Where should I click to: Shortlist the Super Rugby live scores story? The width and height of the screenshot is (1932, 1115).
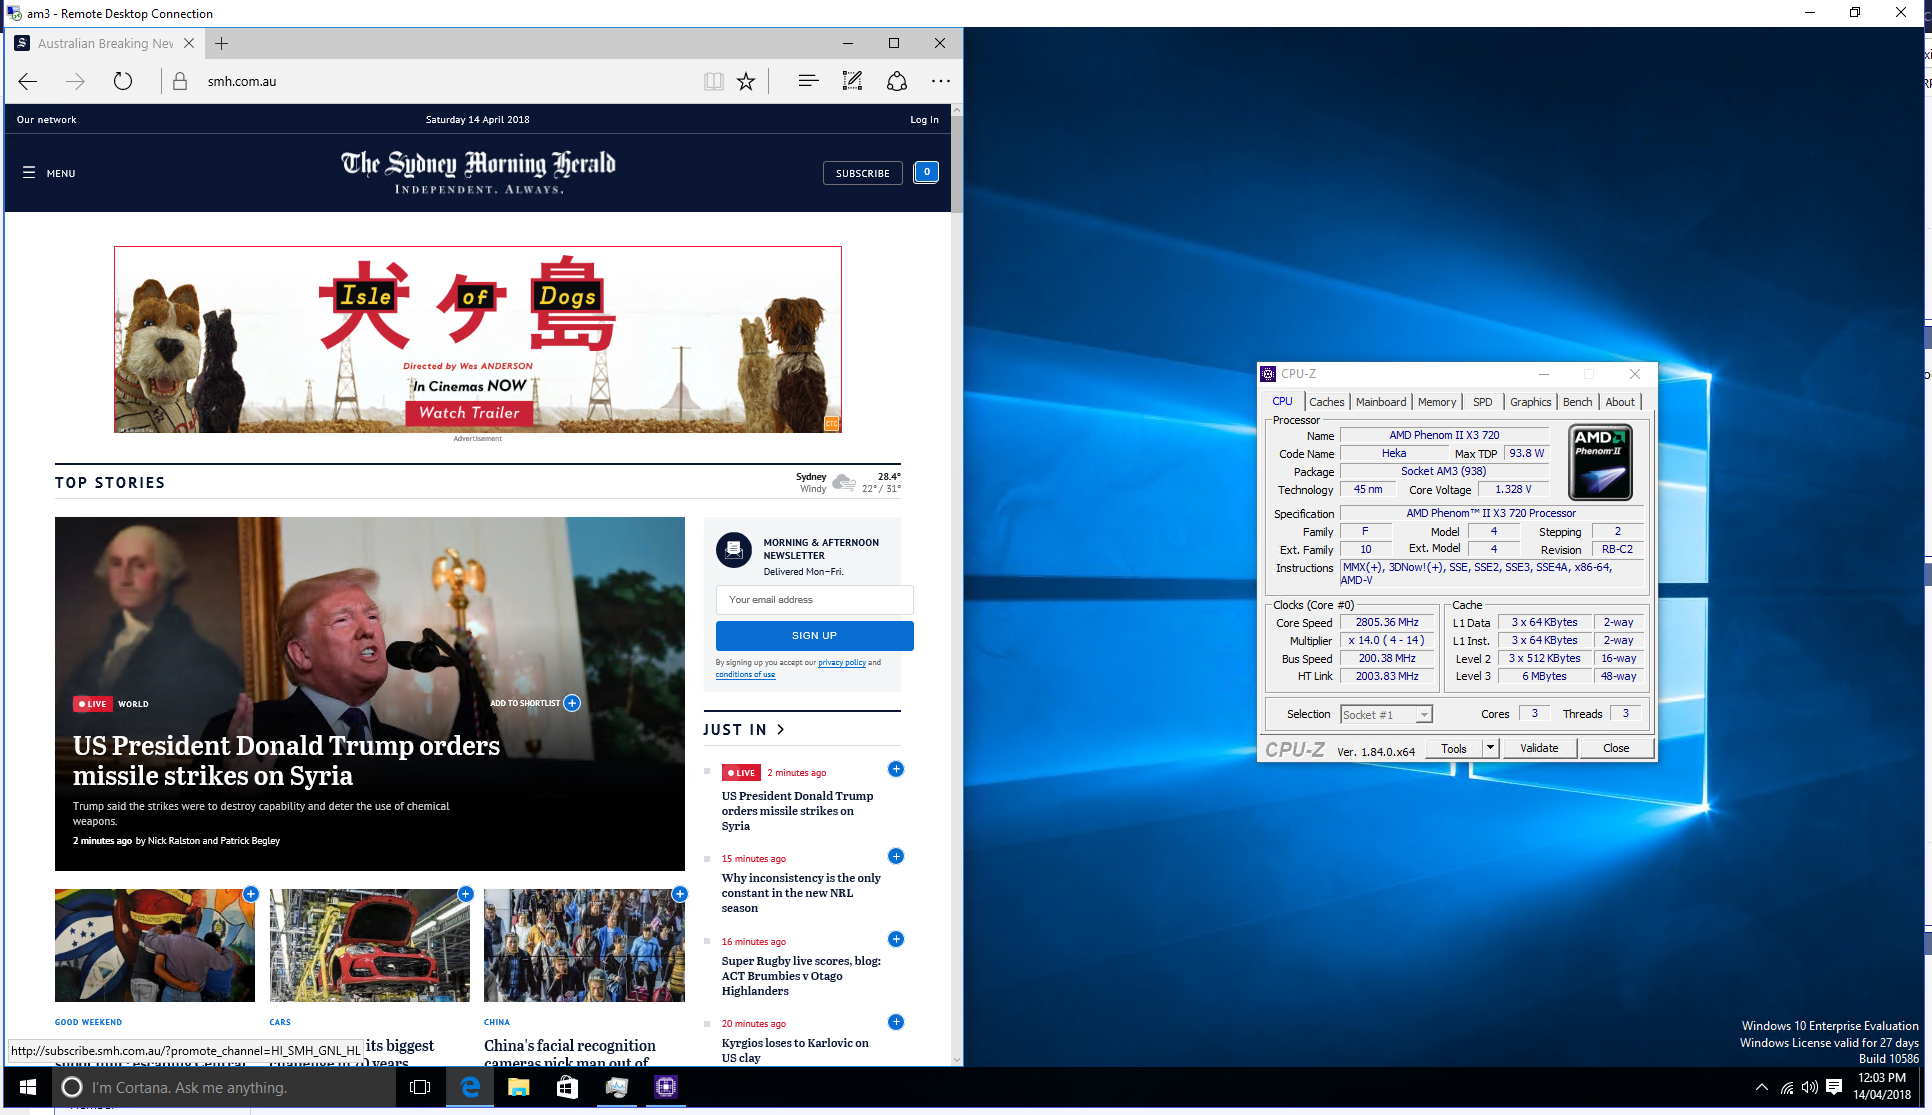point(896,939)
